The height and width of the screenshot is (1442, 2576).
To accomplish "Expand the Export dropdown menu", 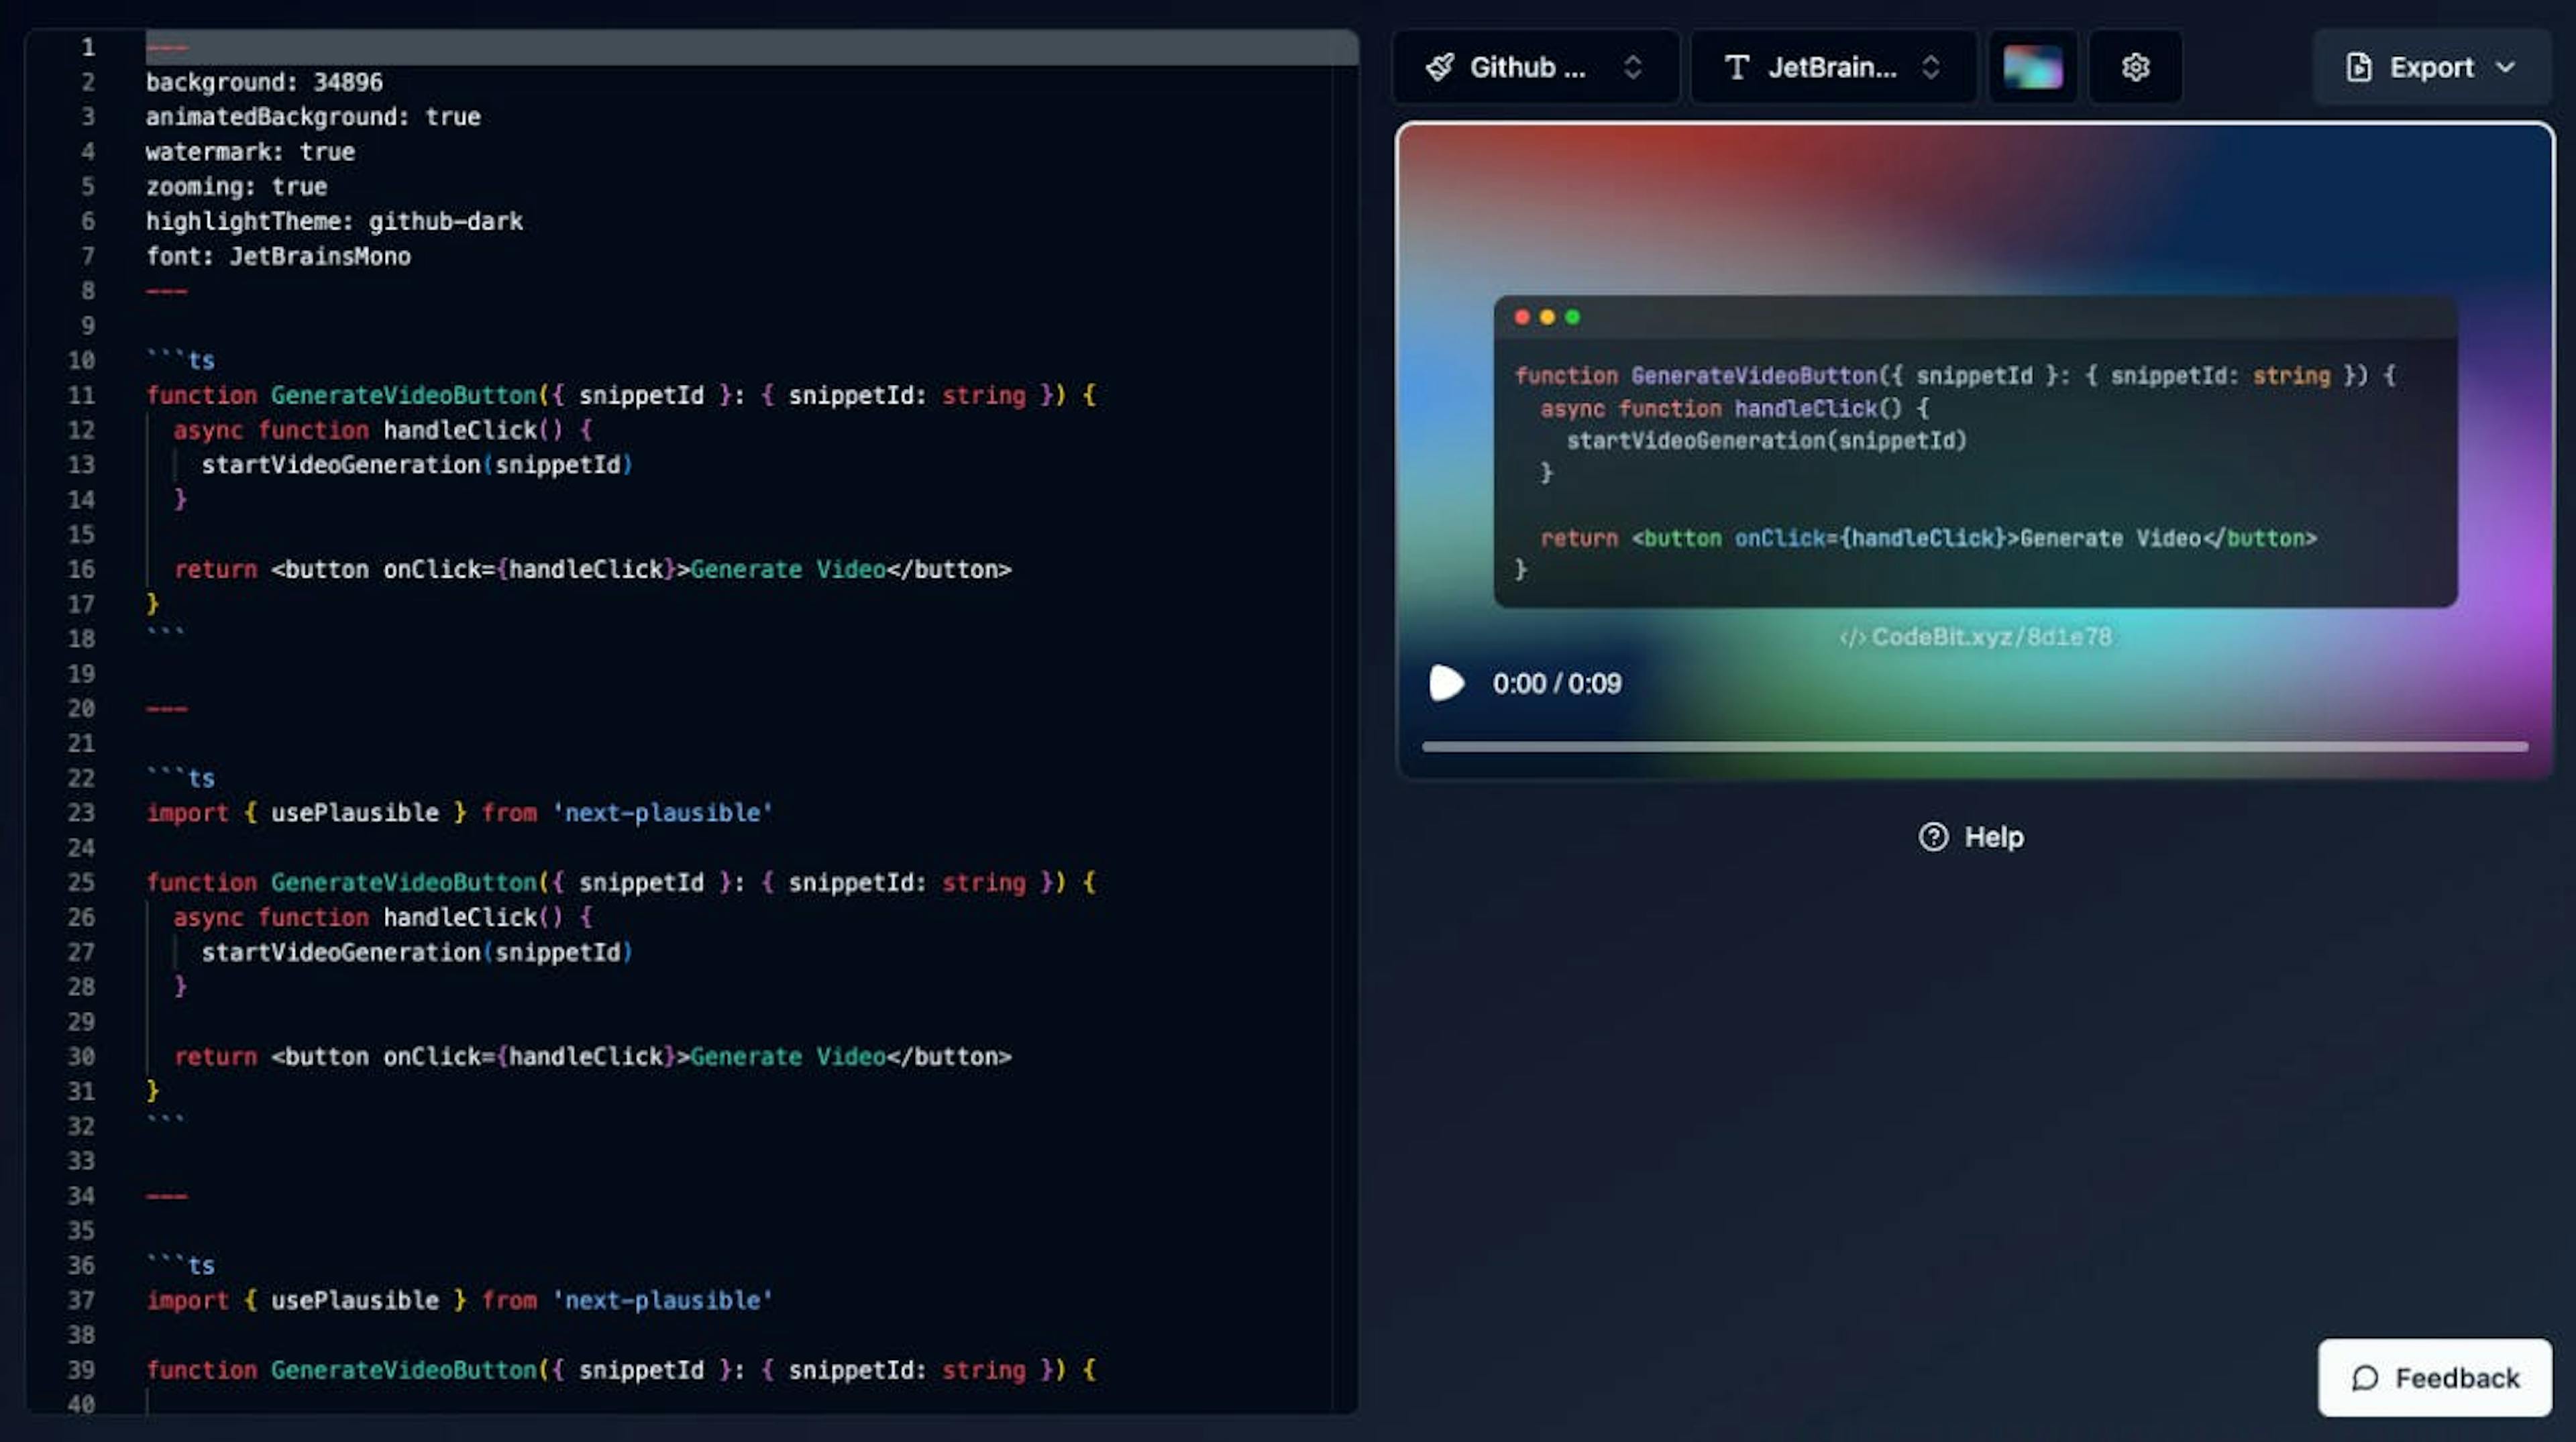I will pos(2507,67).
